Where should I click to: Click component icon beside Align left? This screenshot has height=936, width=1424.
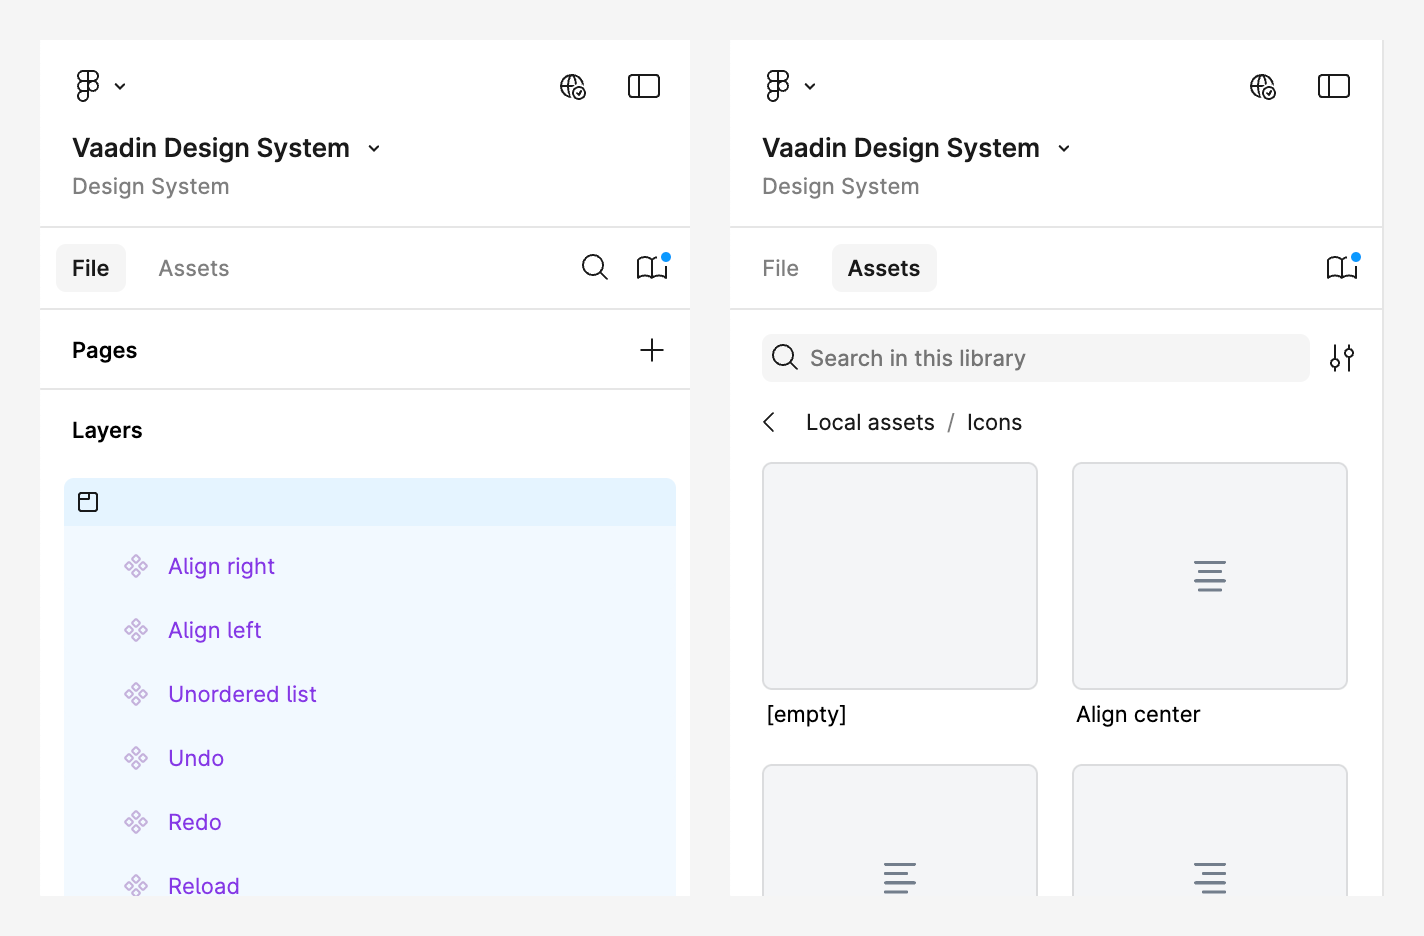pyautogui.click(x=136, y=630)
